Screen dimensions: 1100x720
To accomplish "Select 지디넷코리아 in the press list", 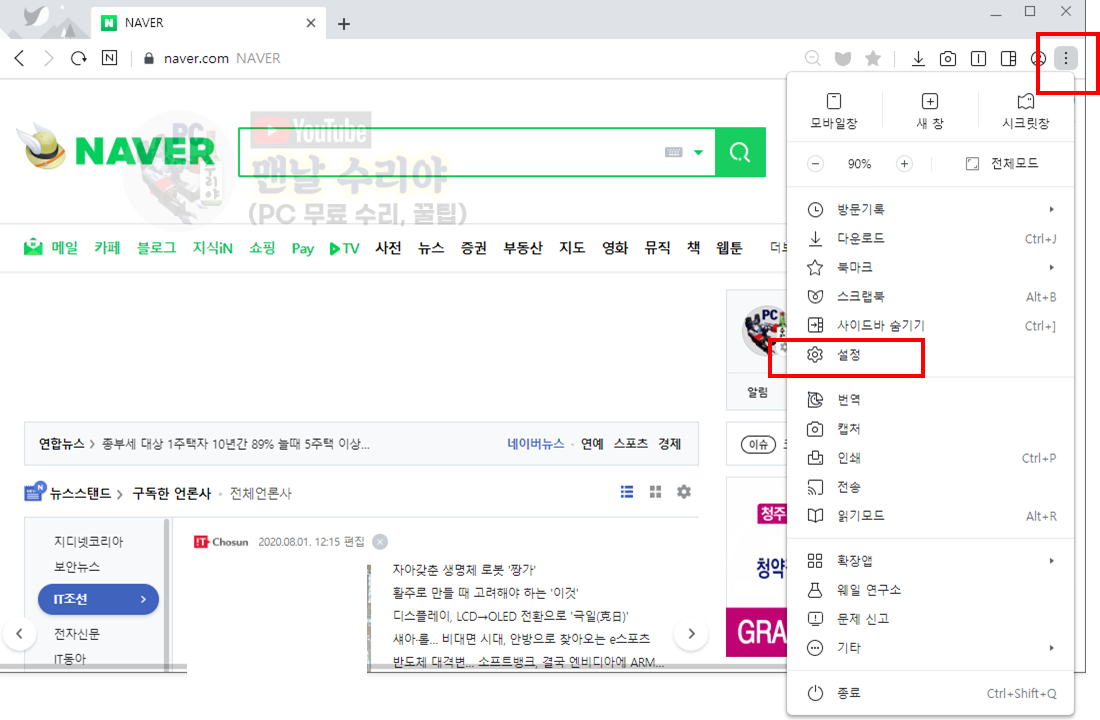I will point(88,542).
